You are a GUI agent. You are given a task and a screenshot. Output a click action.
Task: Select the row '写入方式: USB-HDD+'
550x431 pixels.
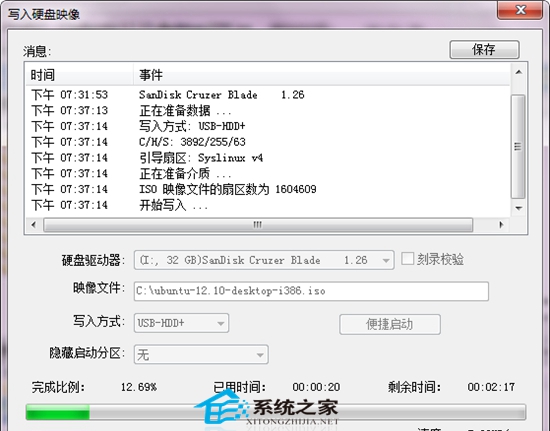coord(268,126)
